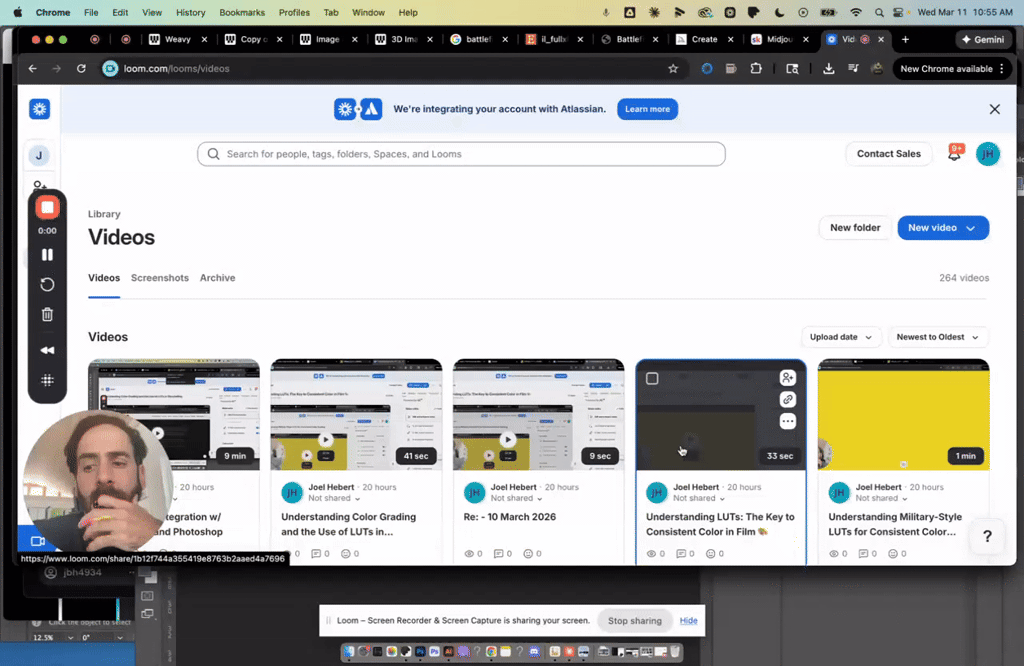Switch to the Midjou browser tab
This screenshot has height=666, width=1024.
click(x=778, y=39)
